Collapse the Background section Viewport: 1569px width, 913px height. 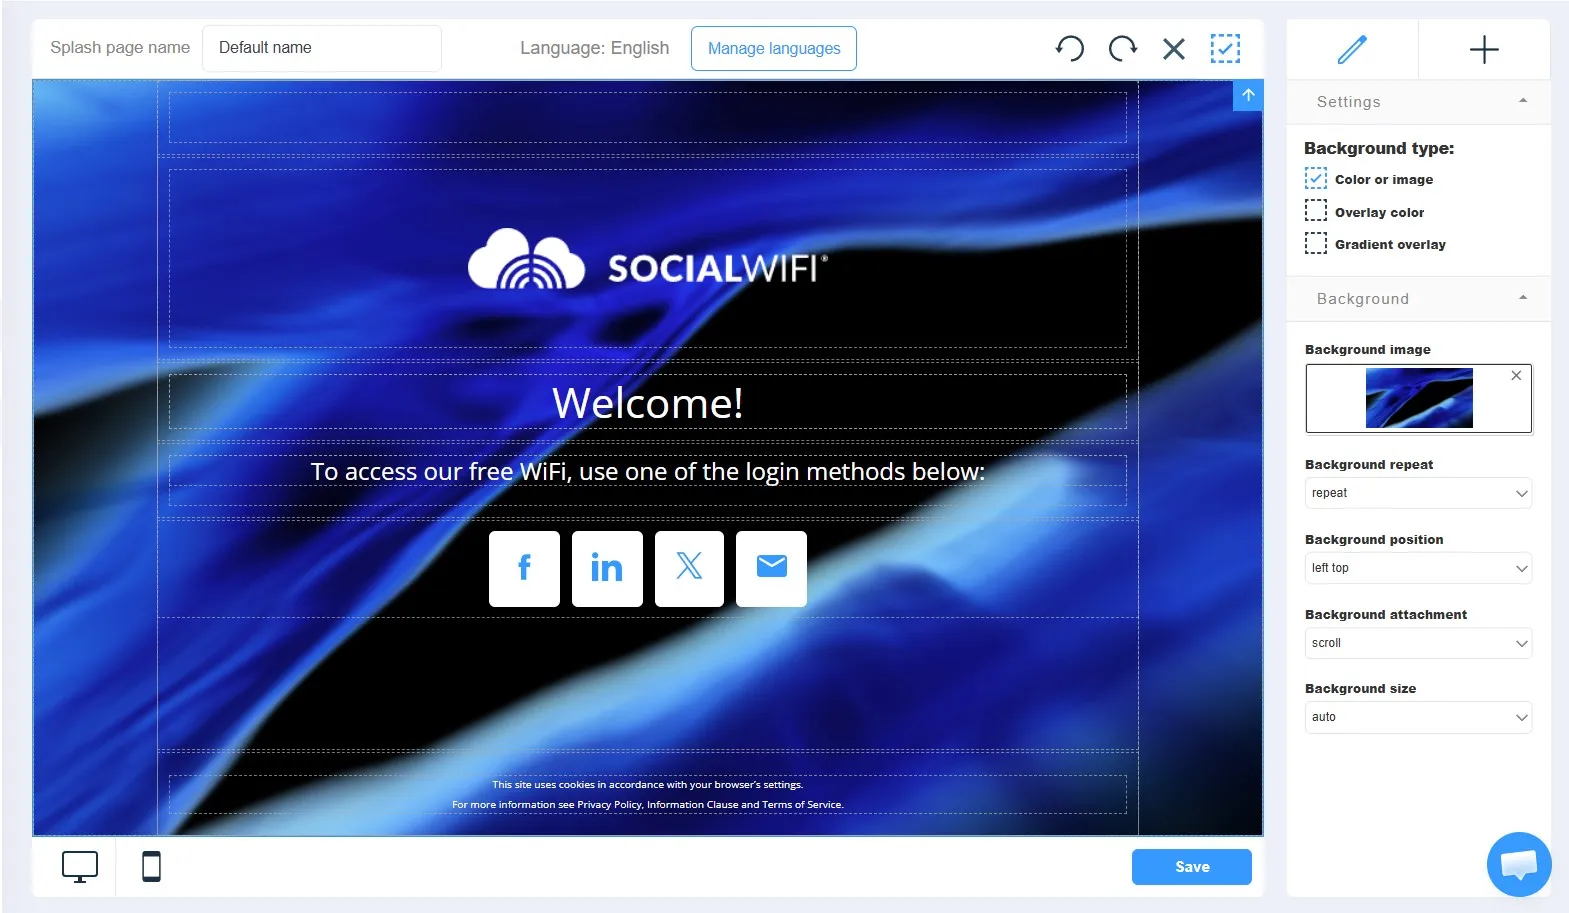coord(1418,299)
